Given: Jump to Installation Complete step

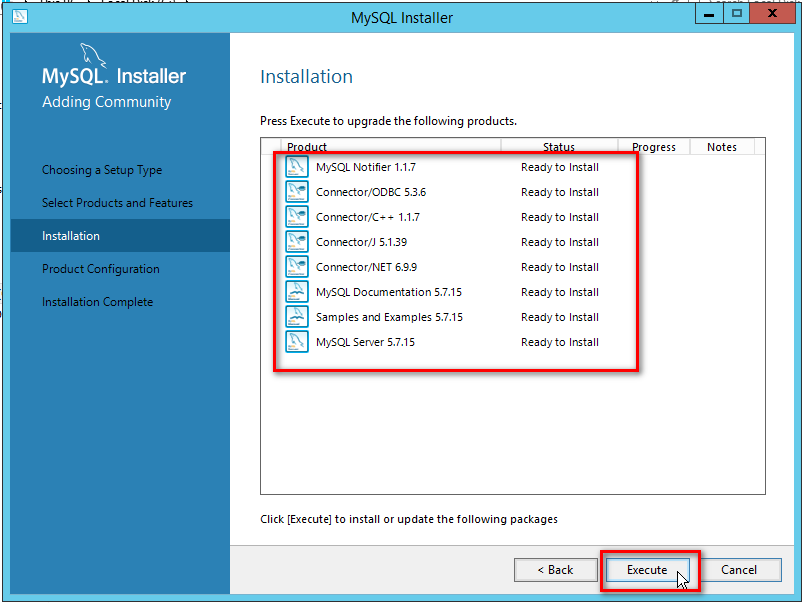Looking at the screenshot, I should pos(98,302).
